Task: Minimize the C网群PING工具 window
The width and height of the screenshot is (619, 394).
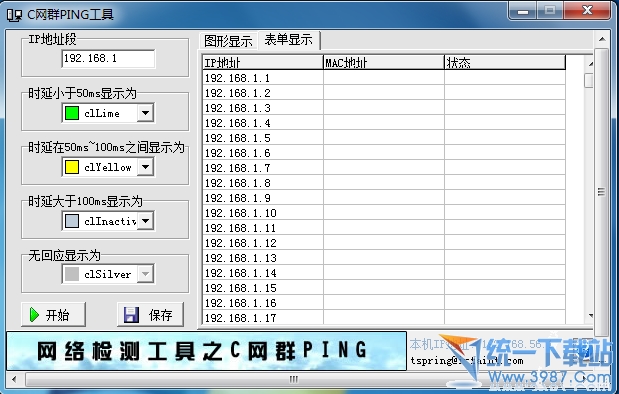Action: click(523, 11)
